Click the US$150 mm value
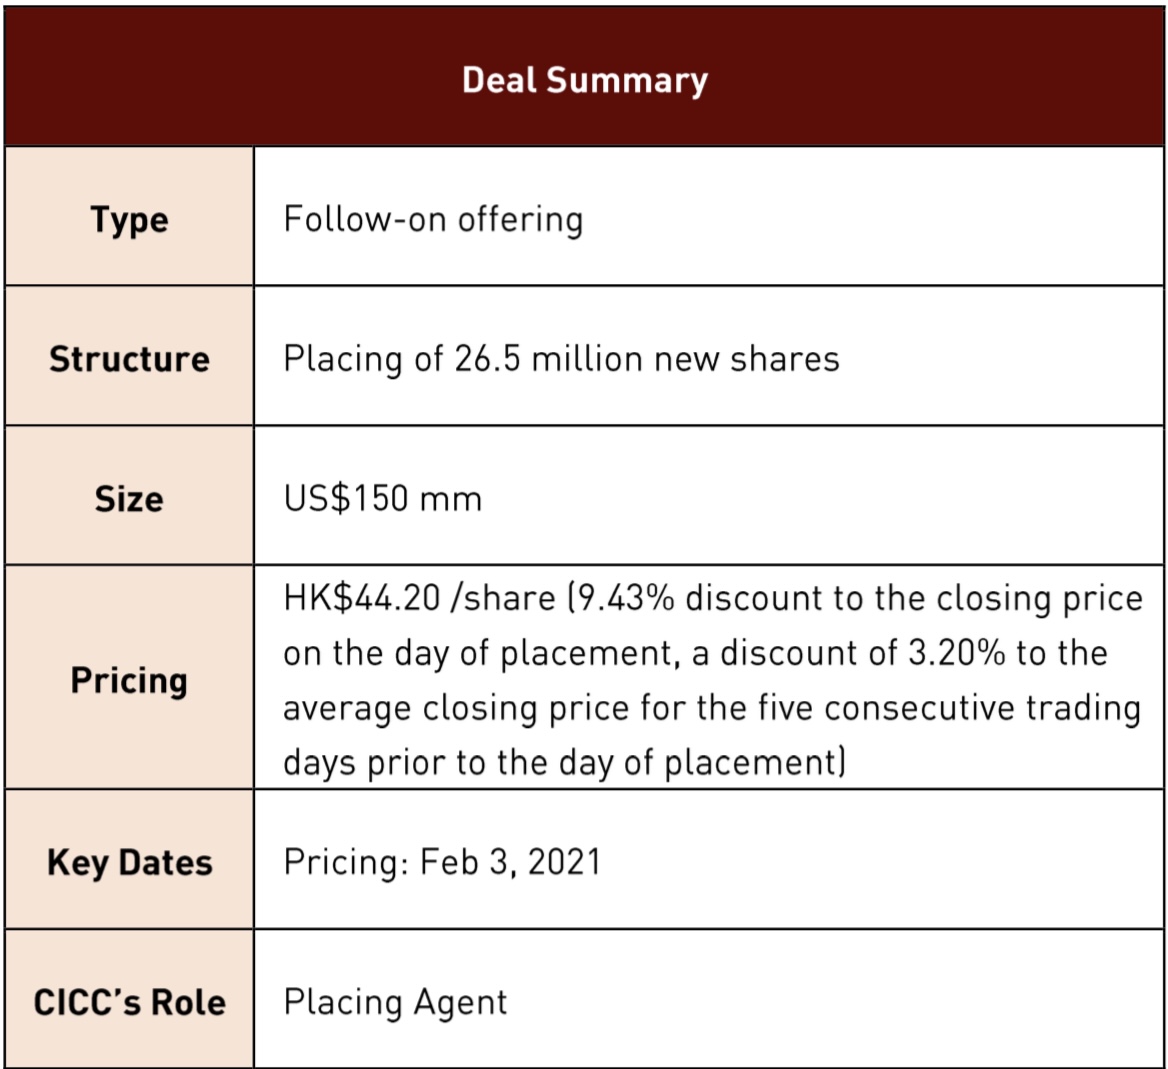This screenshot has width=1168, height=1069. point(382,497)
